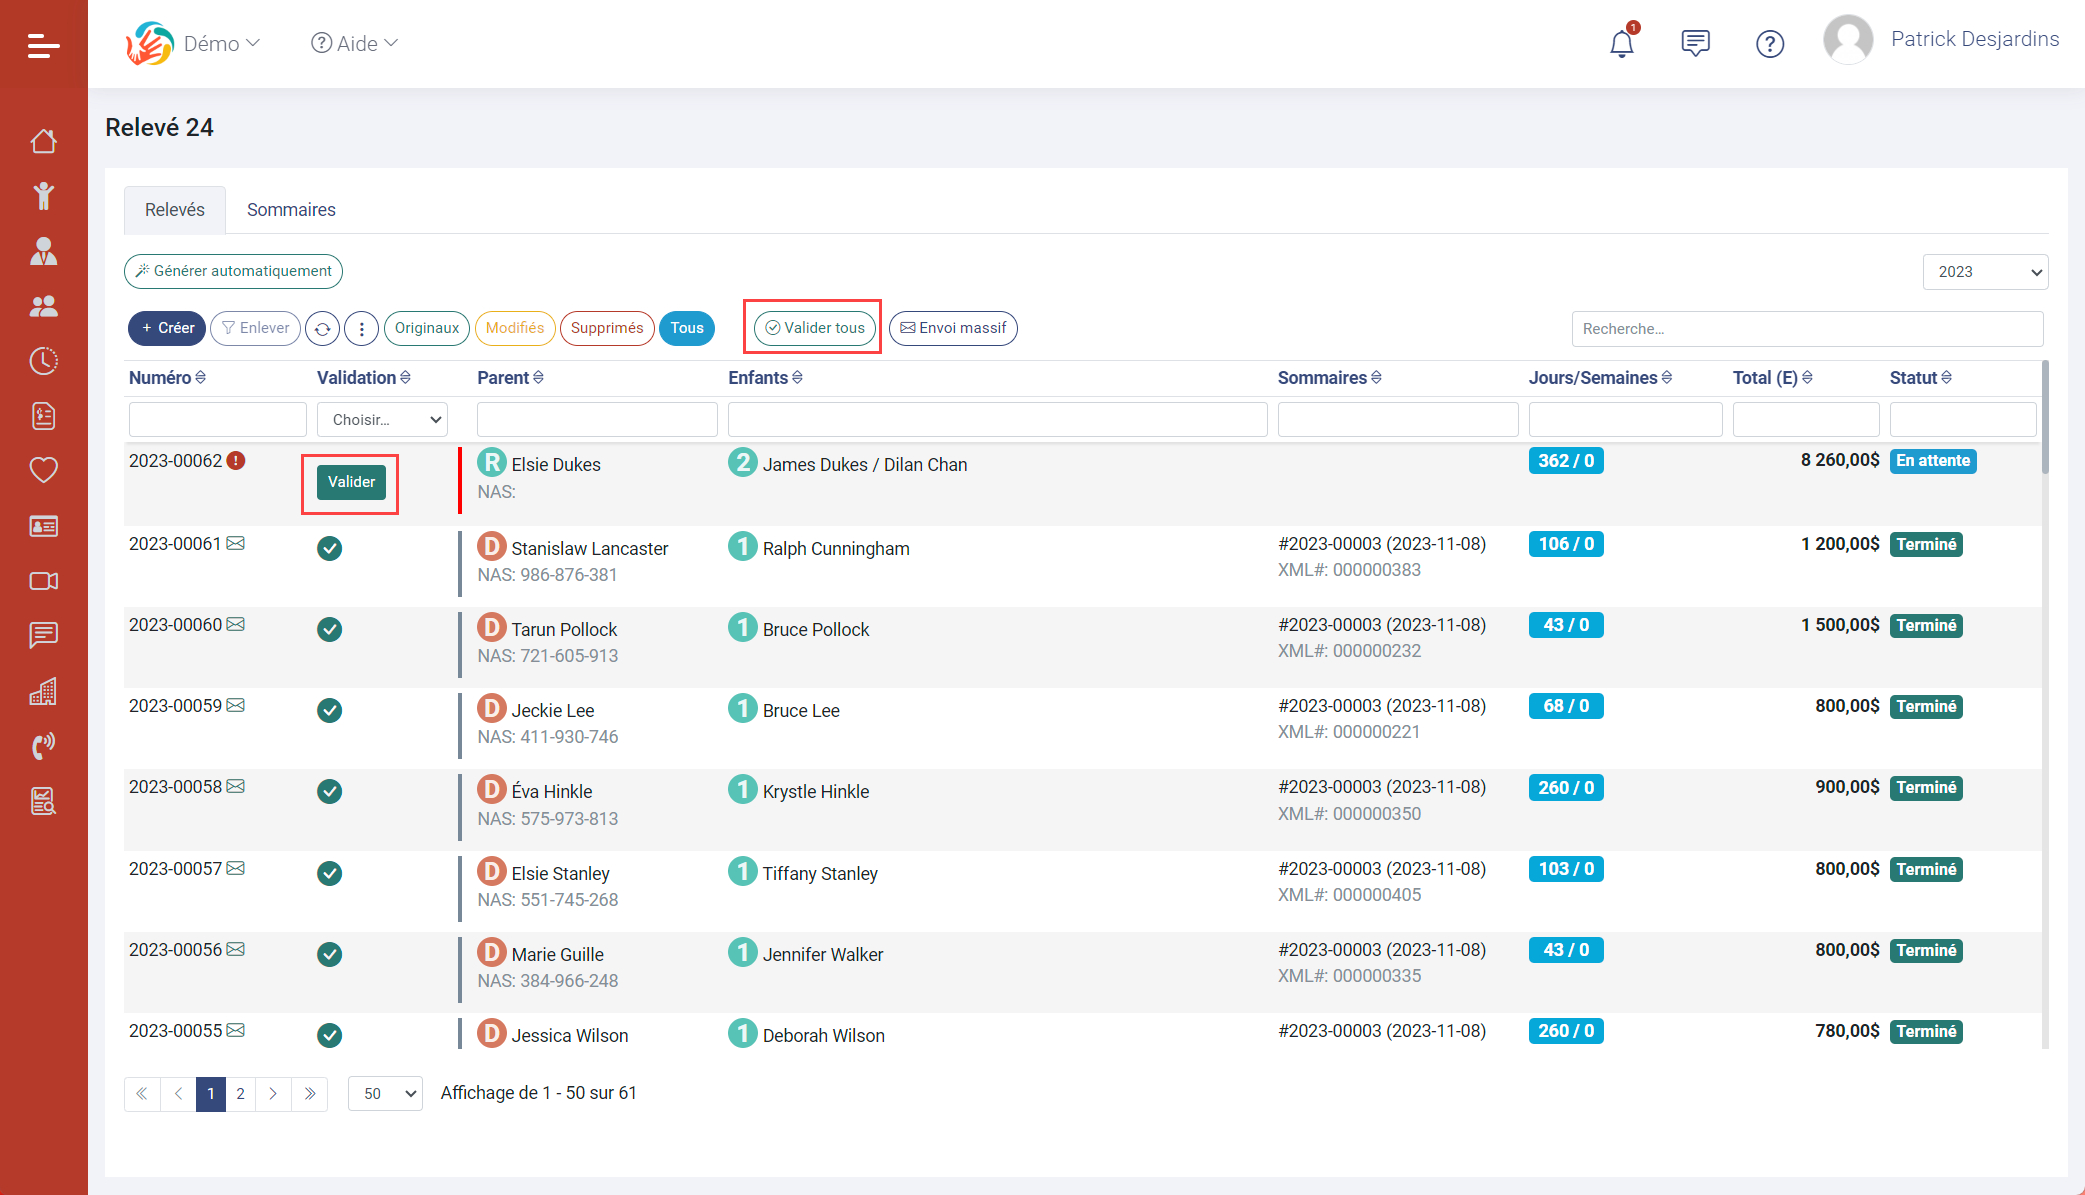The width and height of the screenshot is (2085, 1195).
Task: Click the refresh icon button in toolbar
Action: point(322,328)
